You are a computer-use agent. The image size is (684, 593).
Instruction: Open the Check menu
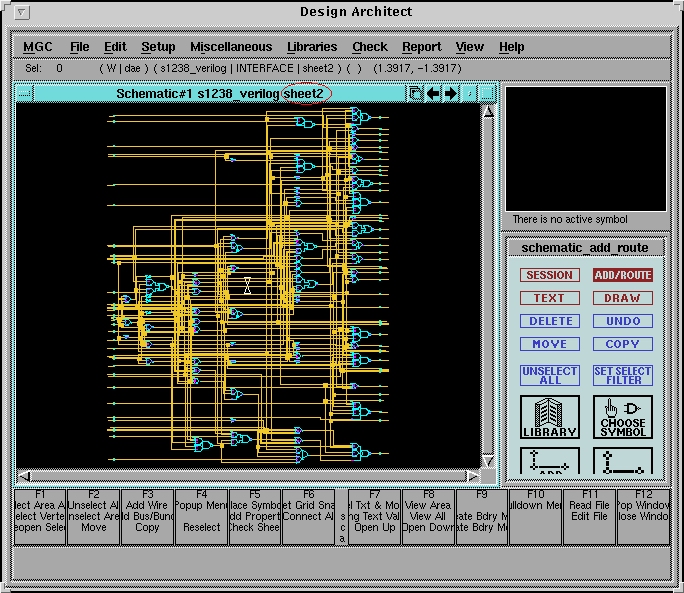[x=369, y=47]
